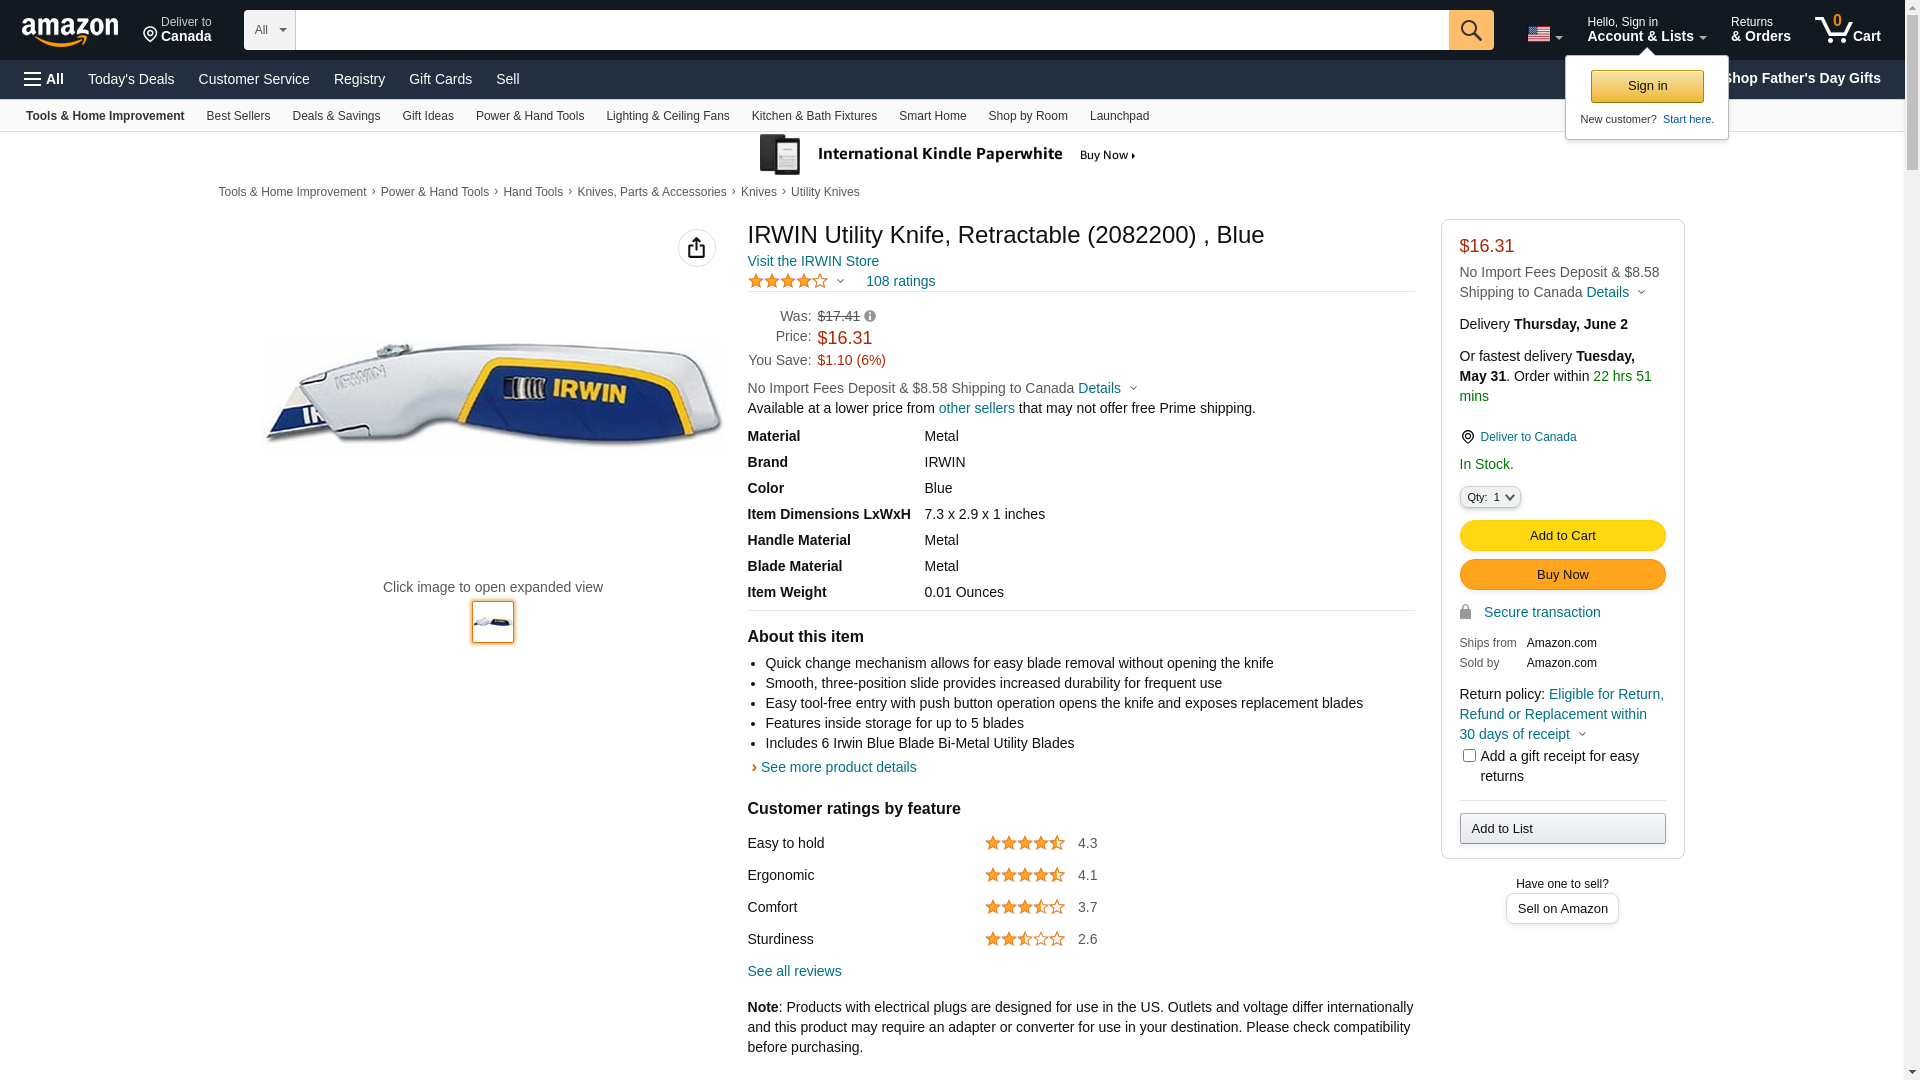Check the gift receipt checkbox
The height and width of the screenshot is (1080, 1920).
(x=1468, y=756)
